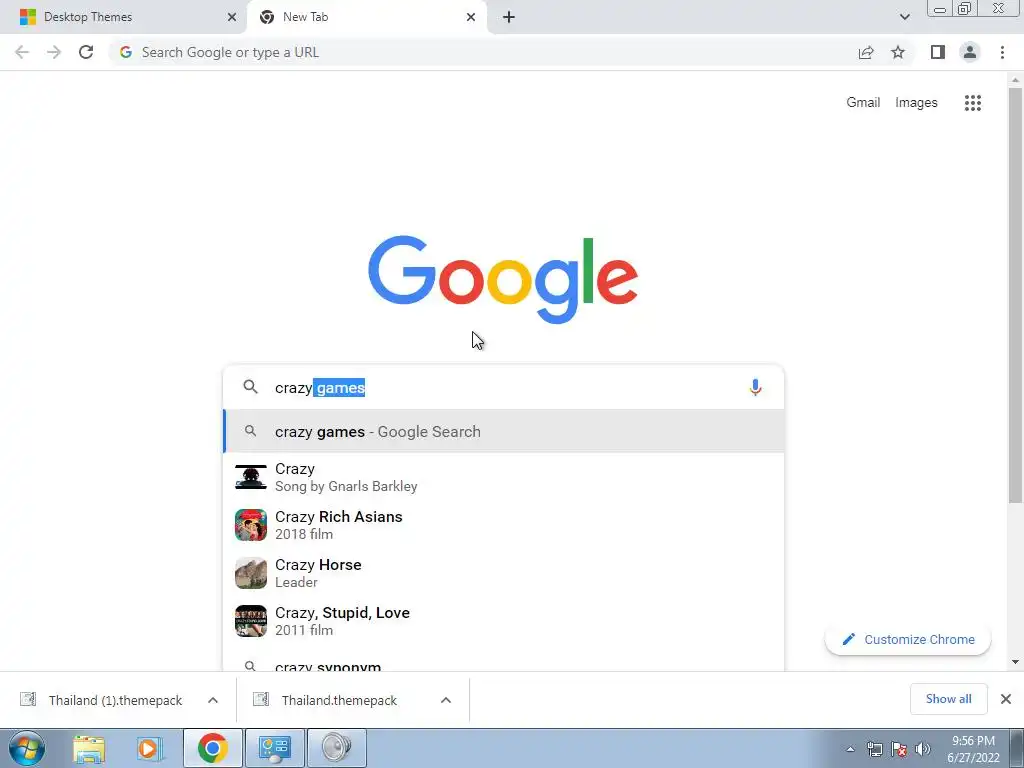Viewport: 1024px width, 768px height.
Task: Click Show all downloads
Action: 948,699
